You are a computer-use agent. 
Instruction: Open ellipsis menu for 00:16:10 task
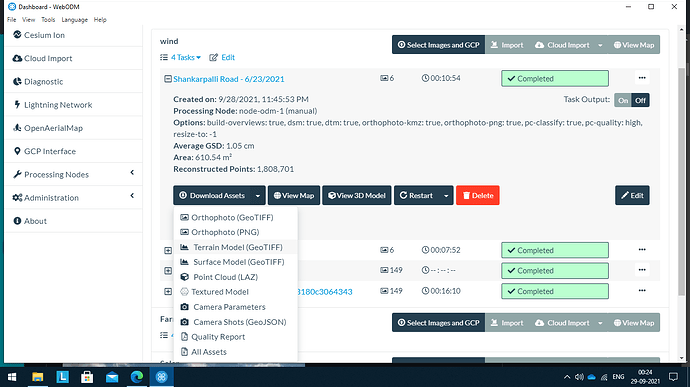642,291
